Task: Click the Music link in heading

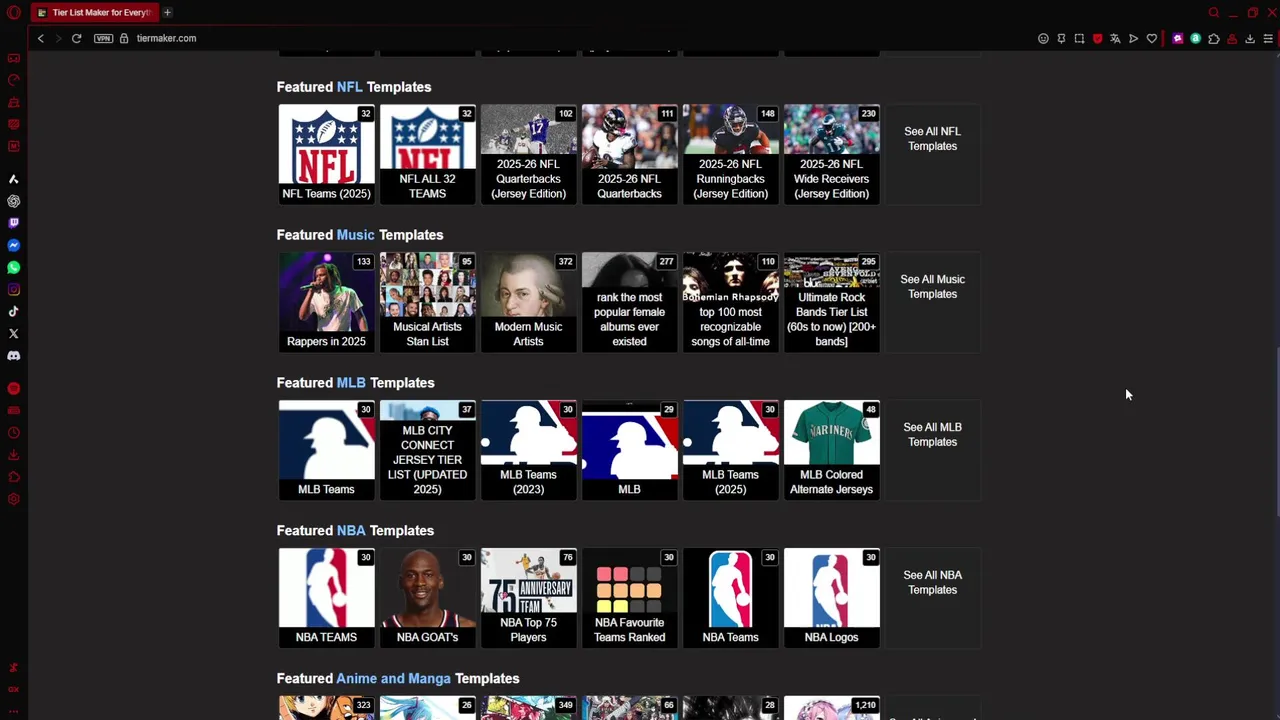Action: (355, 235)
